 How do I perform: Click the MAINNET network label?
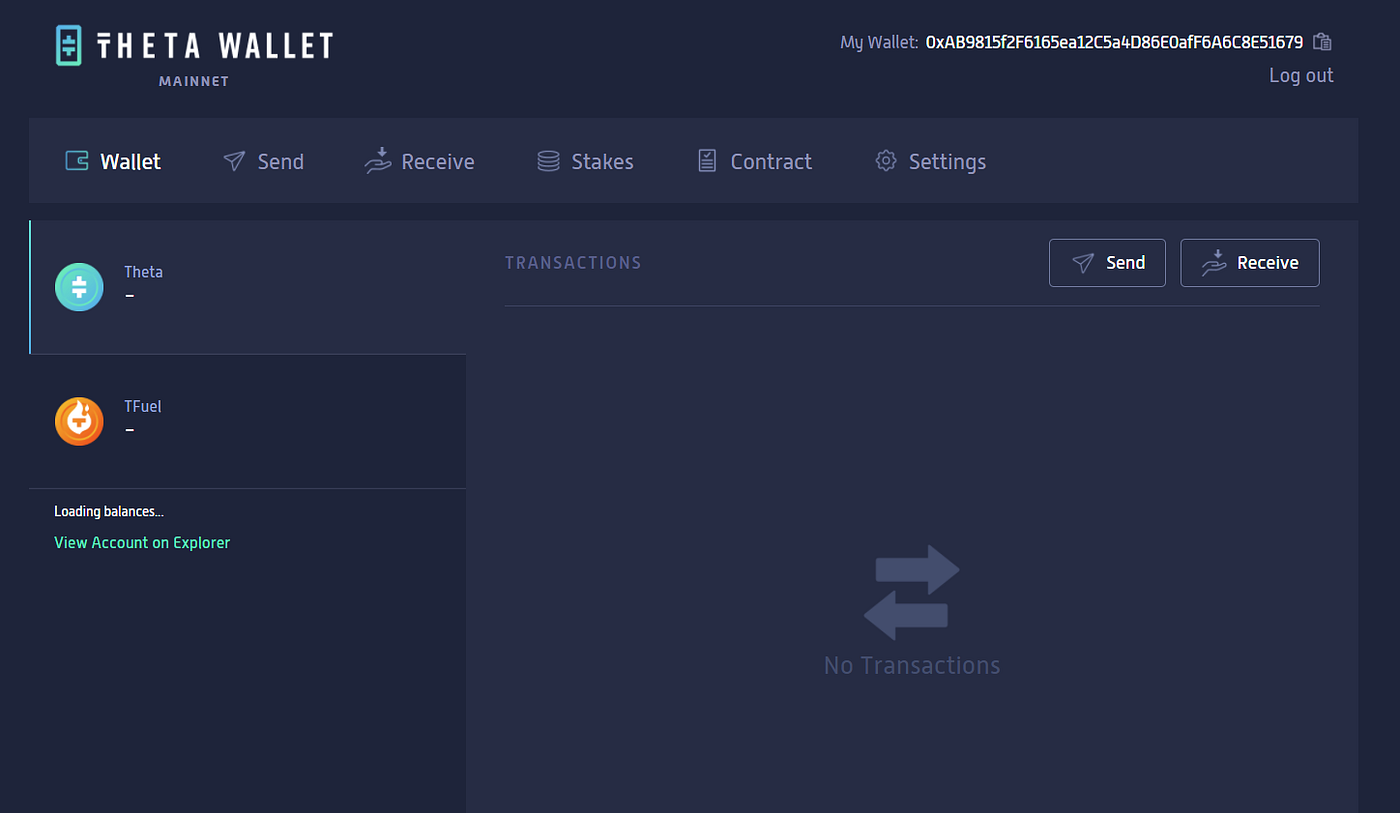(194, 81)
